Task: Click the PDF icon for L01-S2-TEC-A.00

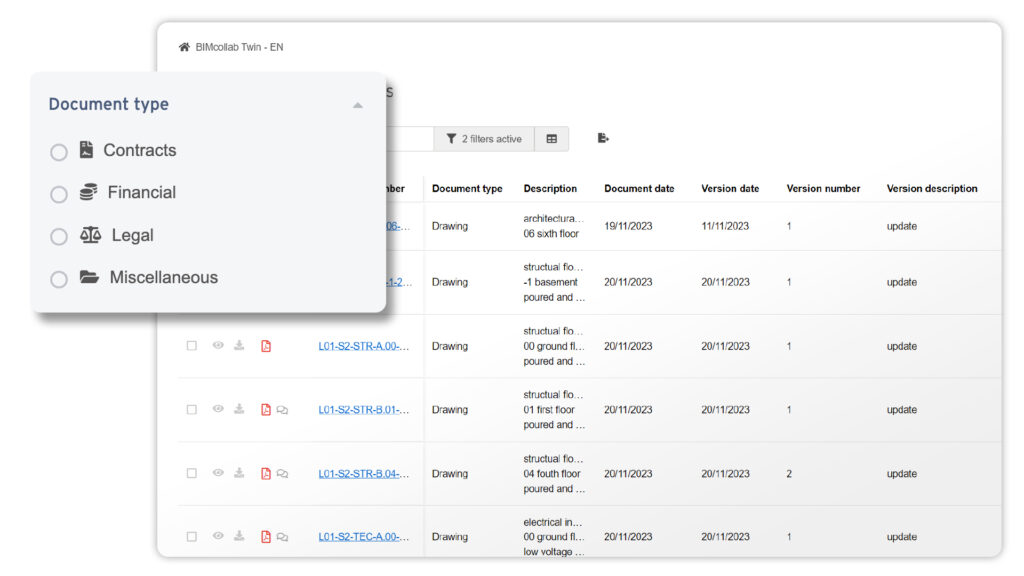Action: [x=266, y=537]
